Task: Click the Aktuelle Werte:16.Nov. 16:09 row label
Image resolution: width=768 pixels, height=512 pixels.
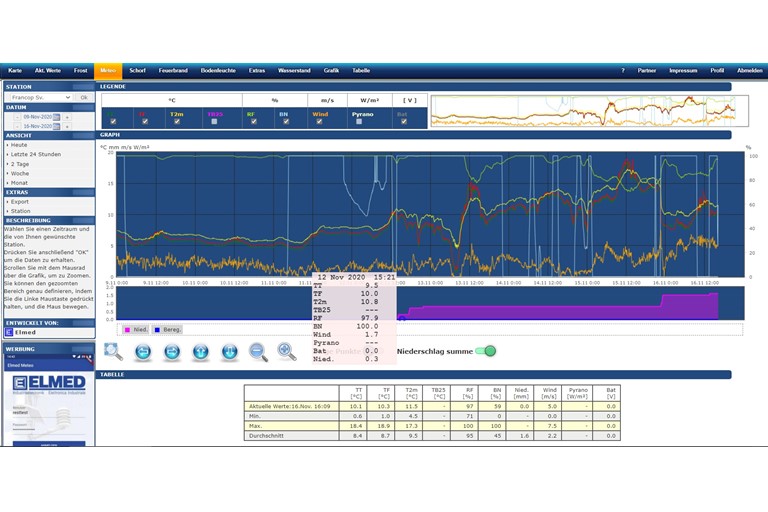Action: pyautogui.click(x=289, y=406)
